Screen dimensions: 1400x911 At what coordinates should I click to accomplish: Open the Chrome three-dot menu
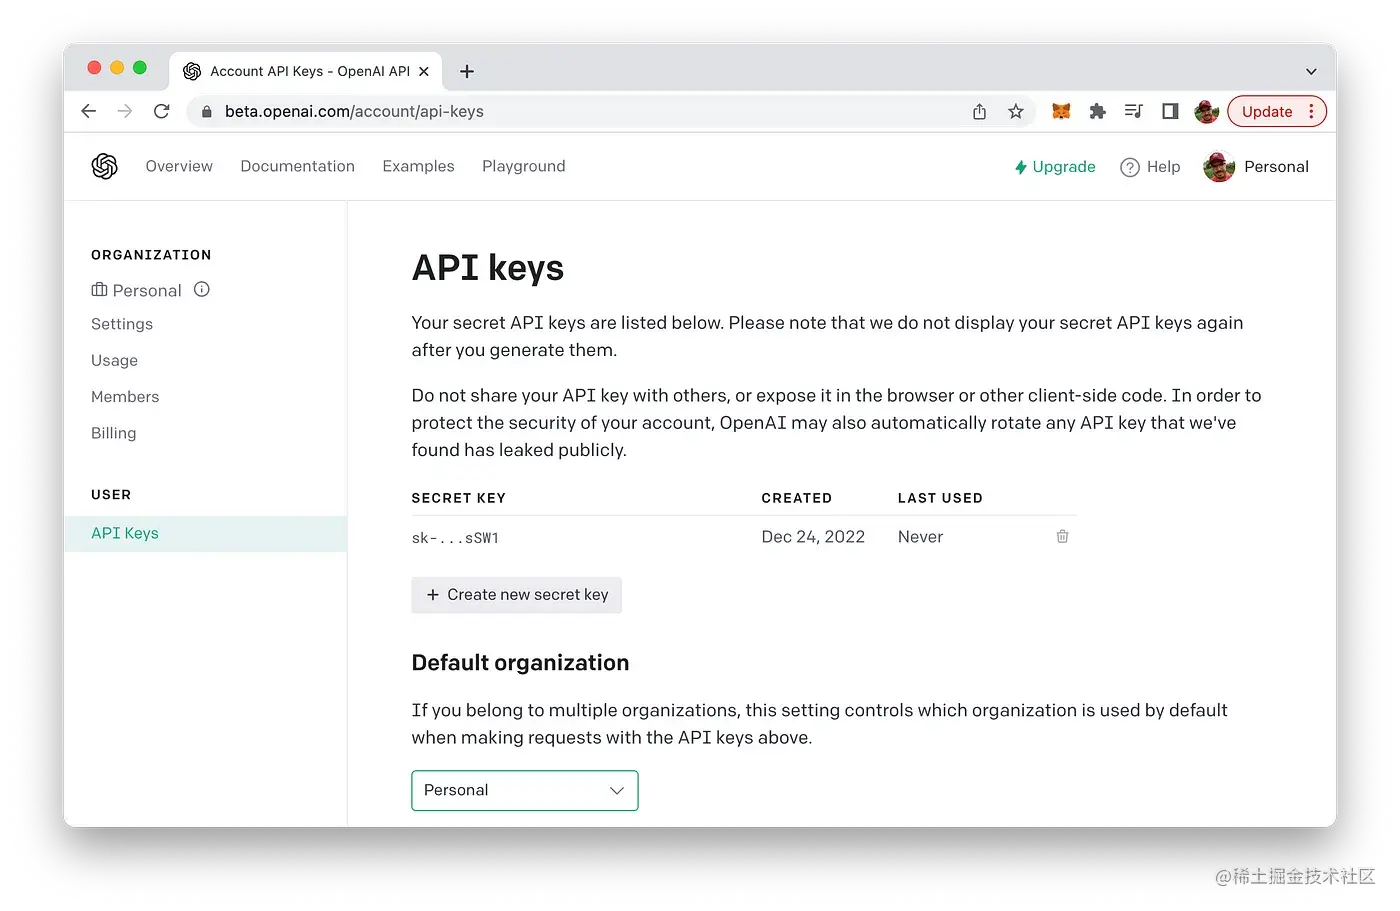[x=1311, y=112]
